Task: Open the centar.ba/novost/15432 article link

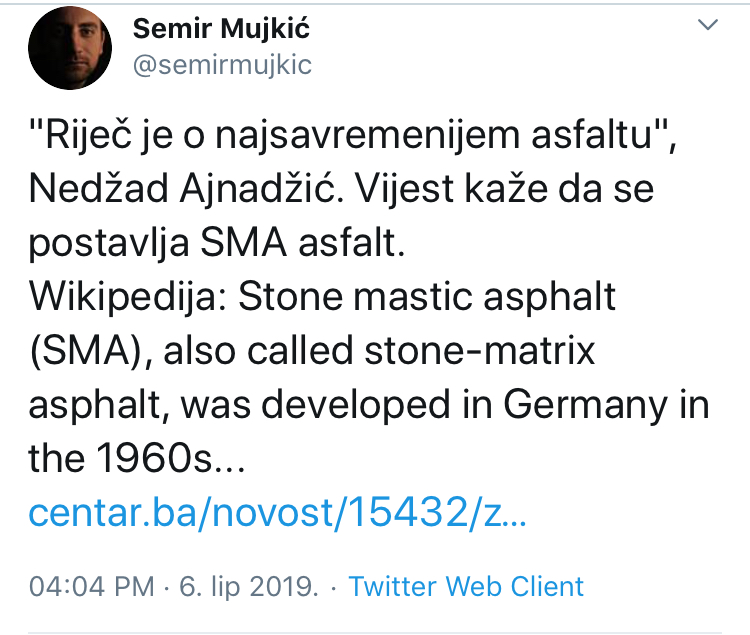Action: pyautogui.click(x=277, y=512)
